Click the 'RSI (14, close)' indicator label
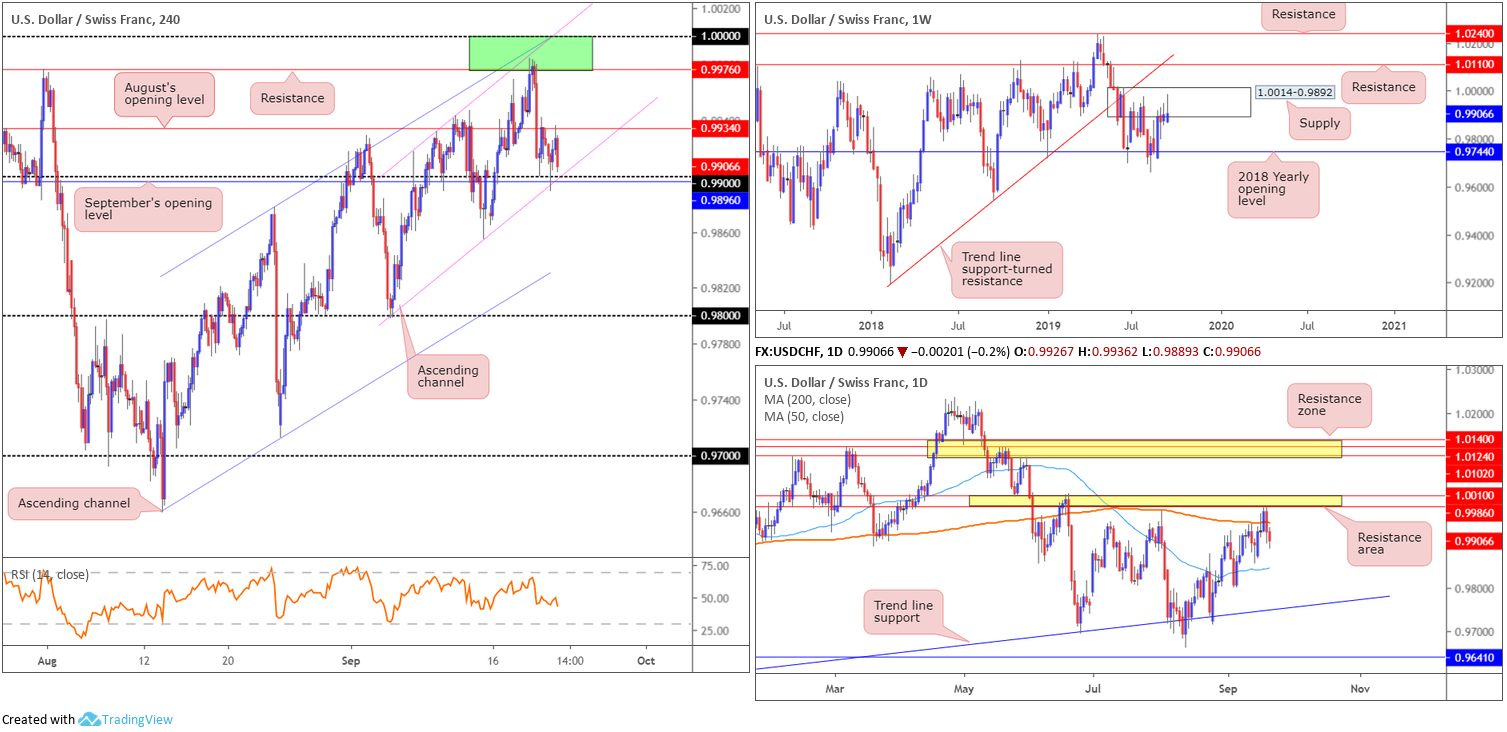1507x732 pixels. pyautogui.click(x=50, y=574)
